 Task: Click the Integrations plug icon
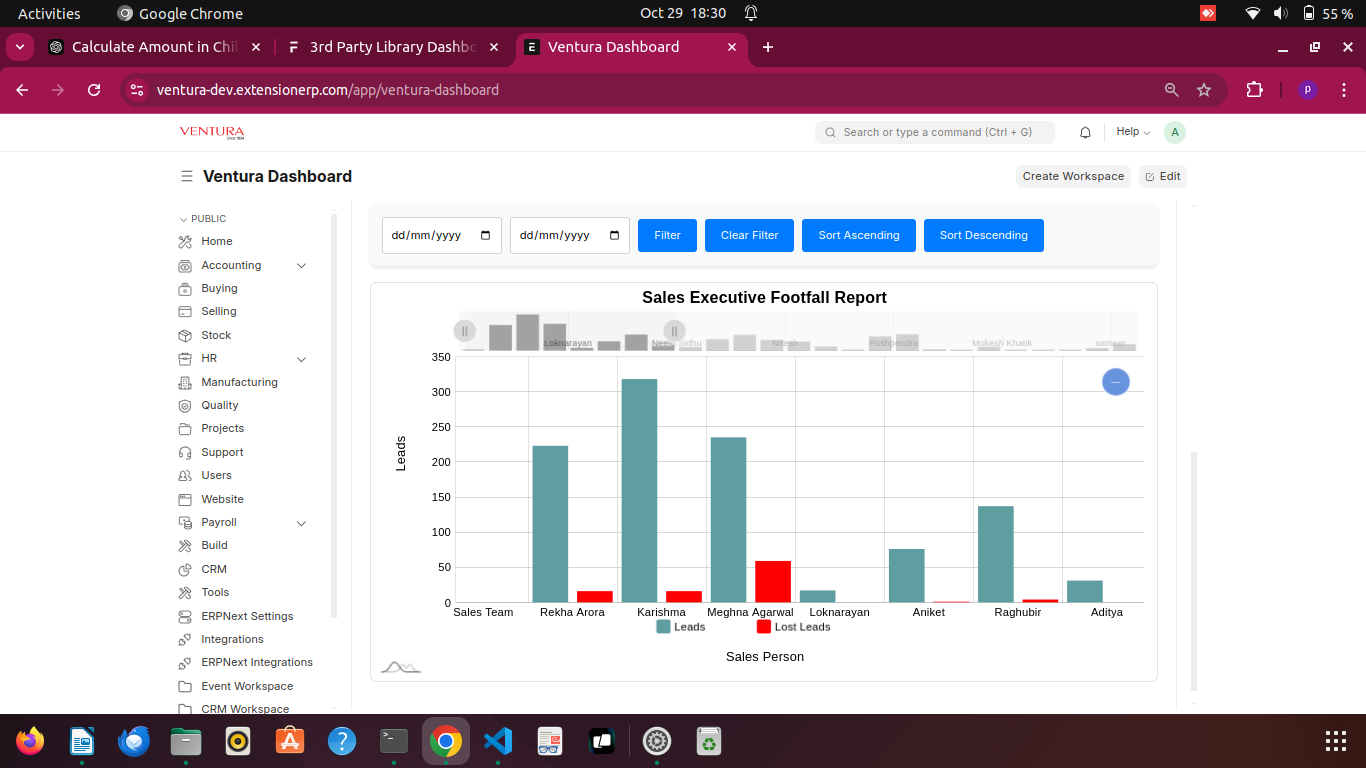pyautogui.click(x=184, y=639)
